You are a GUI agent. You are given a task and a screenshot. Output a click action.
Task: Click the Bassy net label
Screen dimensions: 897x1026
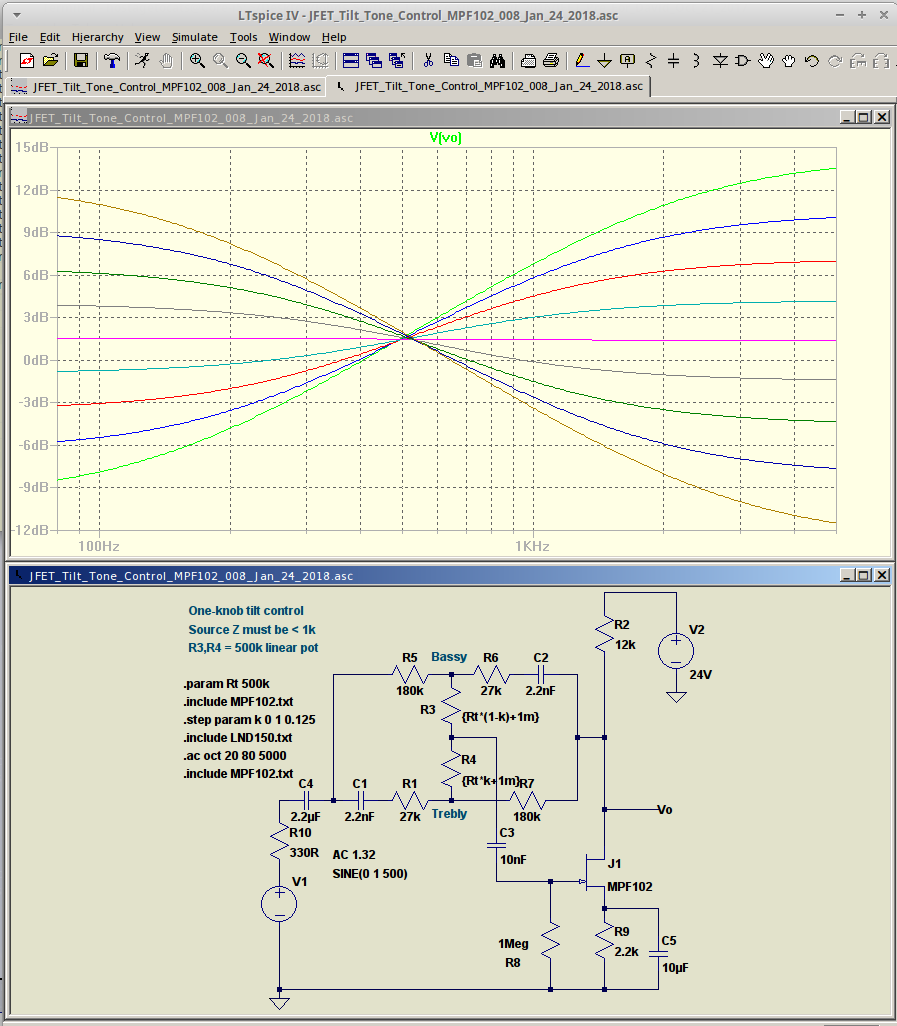pos(449,657)
